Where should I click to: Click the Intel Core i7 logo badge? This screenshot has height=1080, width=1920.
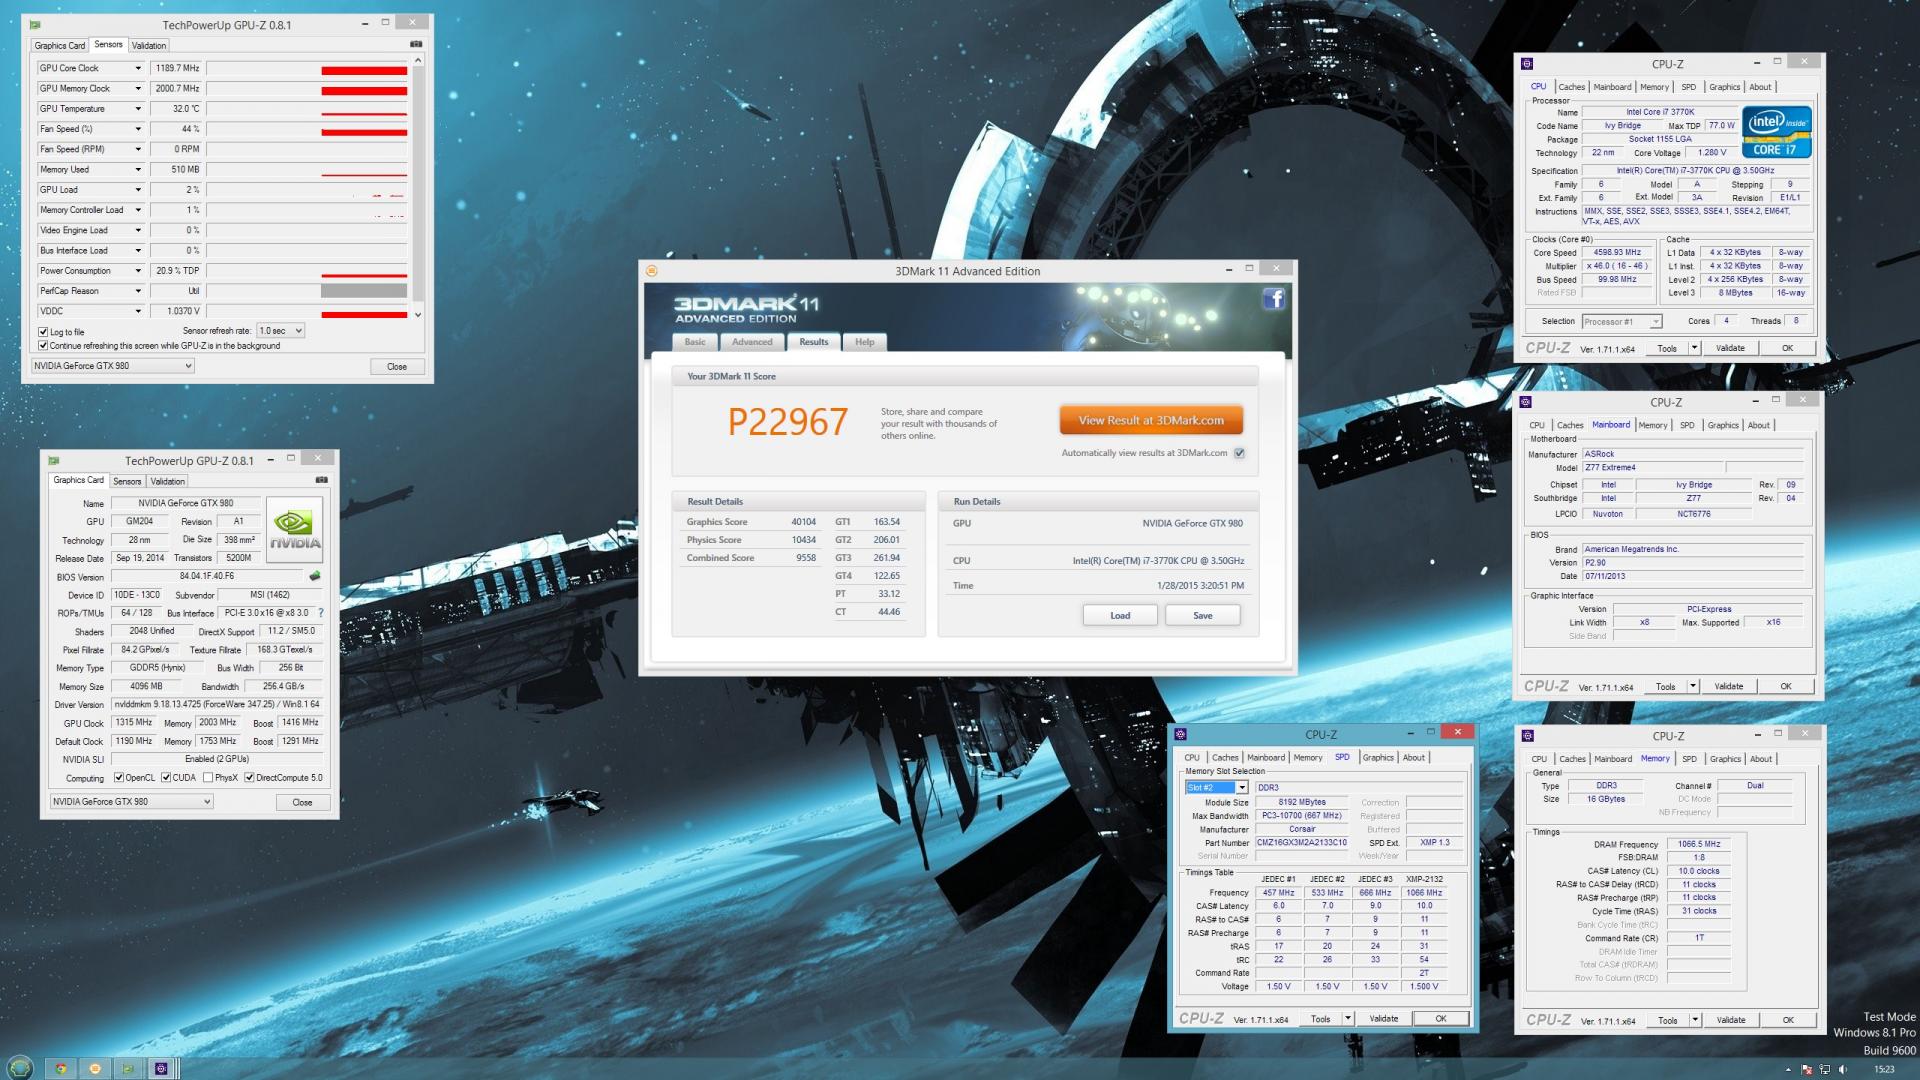click(1776, 132)
